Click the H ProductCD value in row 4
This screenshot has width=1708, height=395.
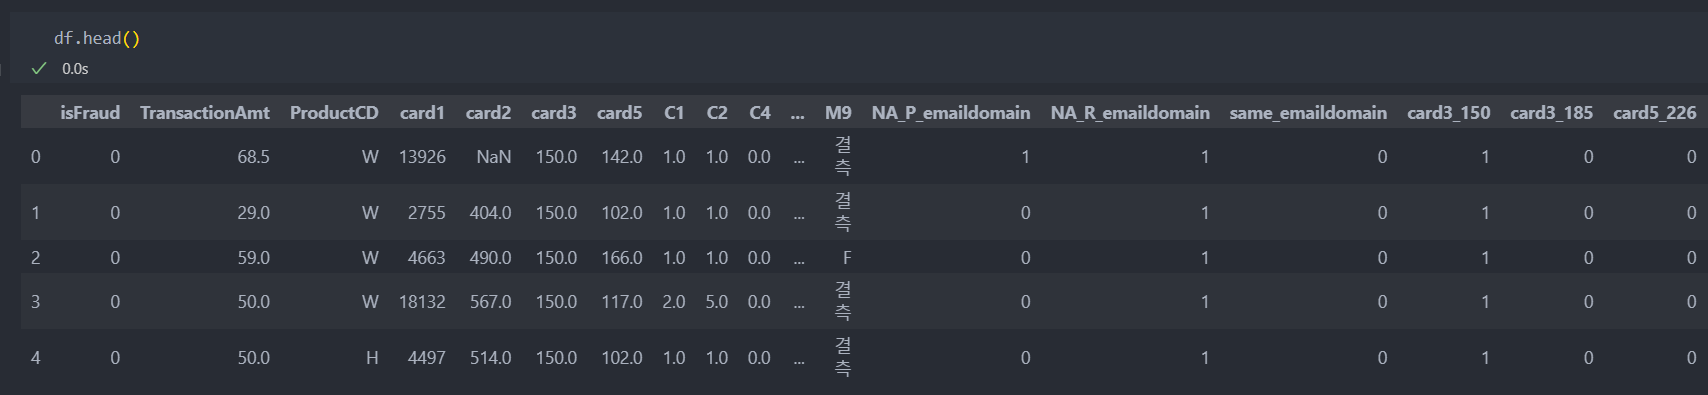pos(372,358)
